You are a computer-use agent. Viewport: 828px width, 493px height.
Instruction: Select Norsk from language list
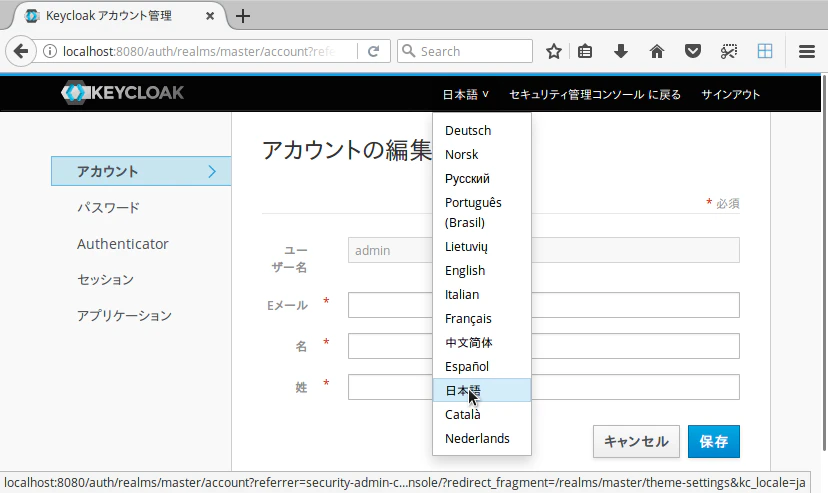pyautogui.click(x=482, y=155)
